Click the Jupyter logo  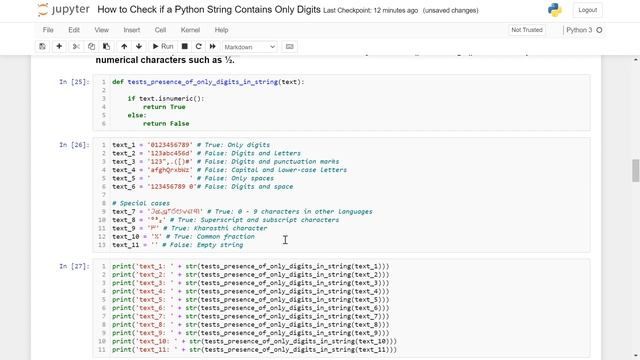(63, 10)
